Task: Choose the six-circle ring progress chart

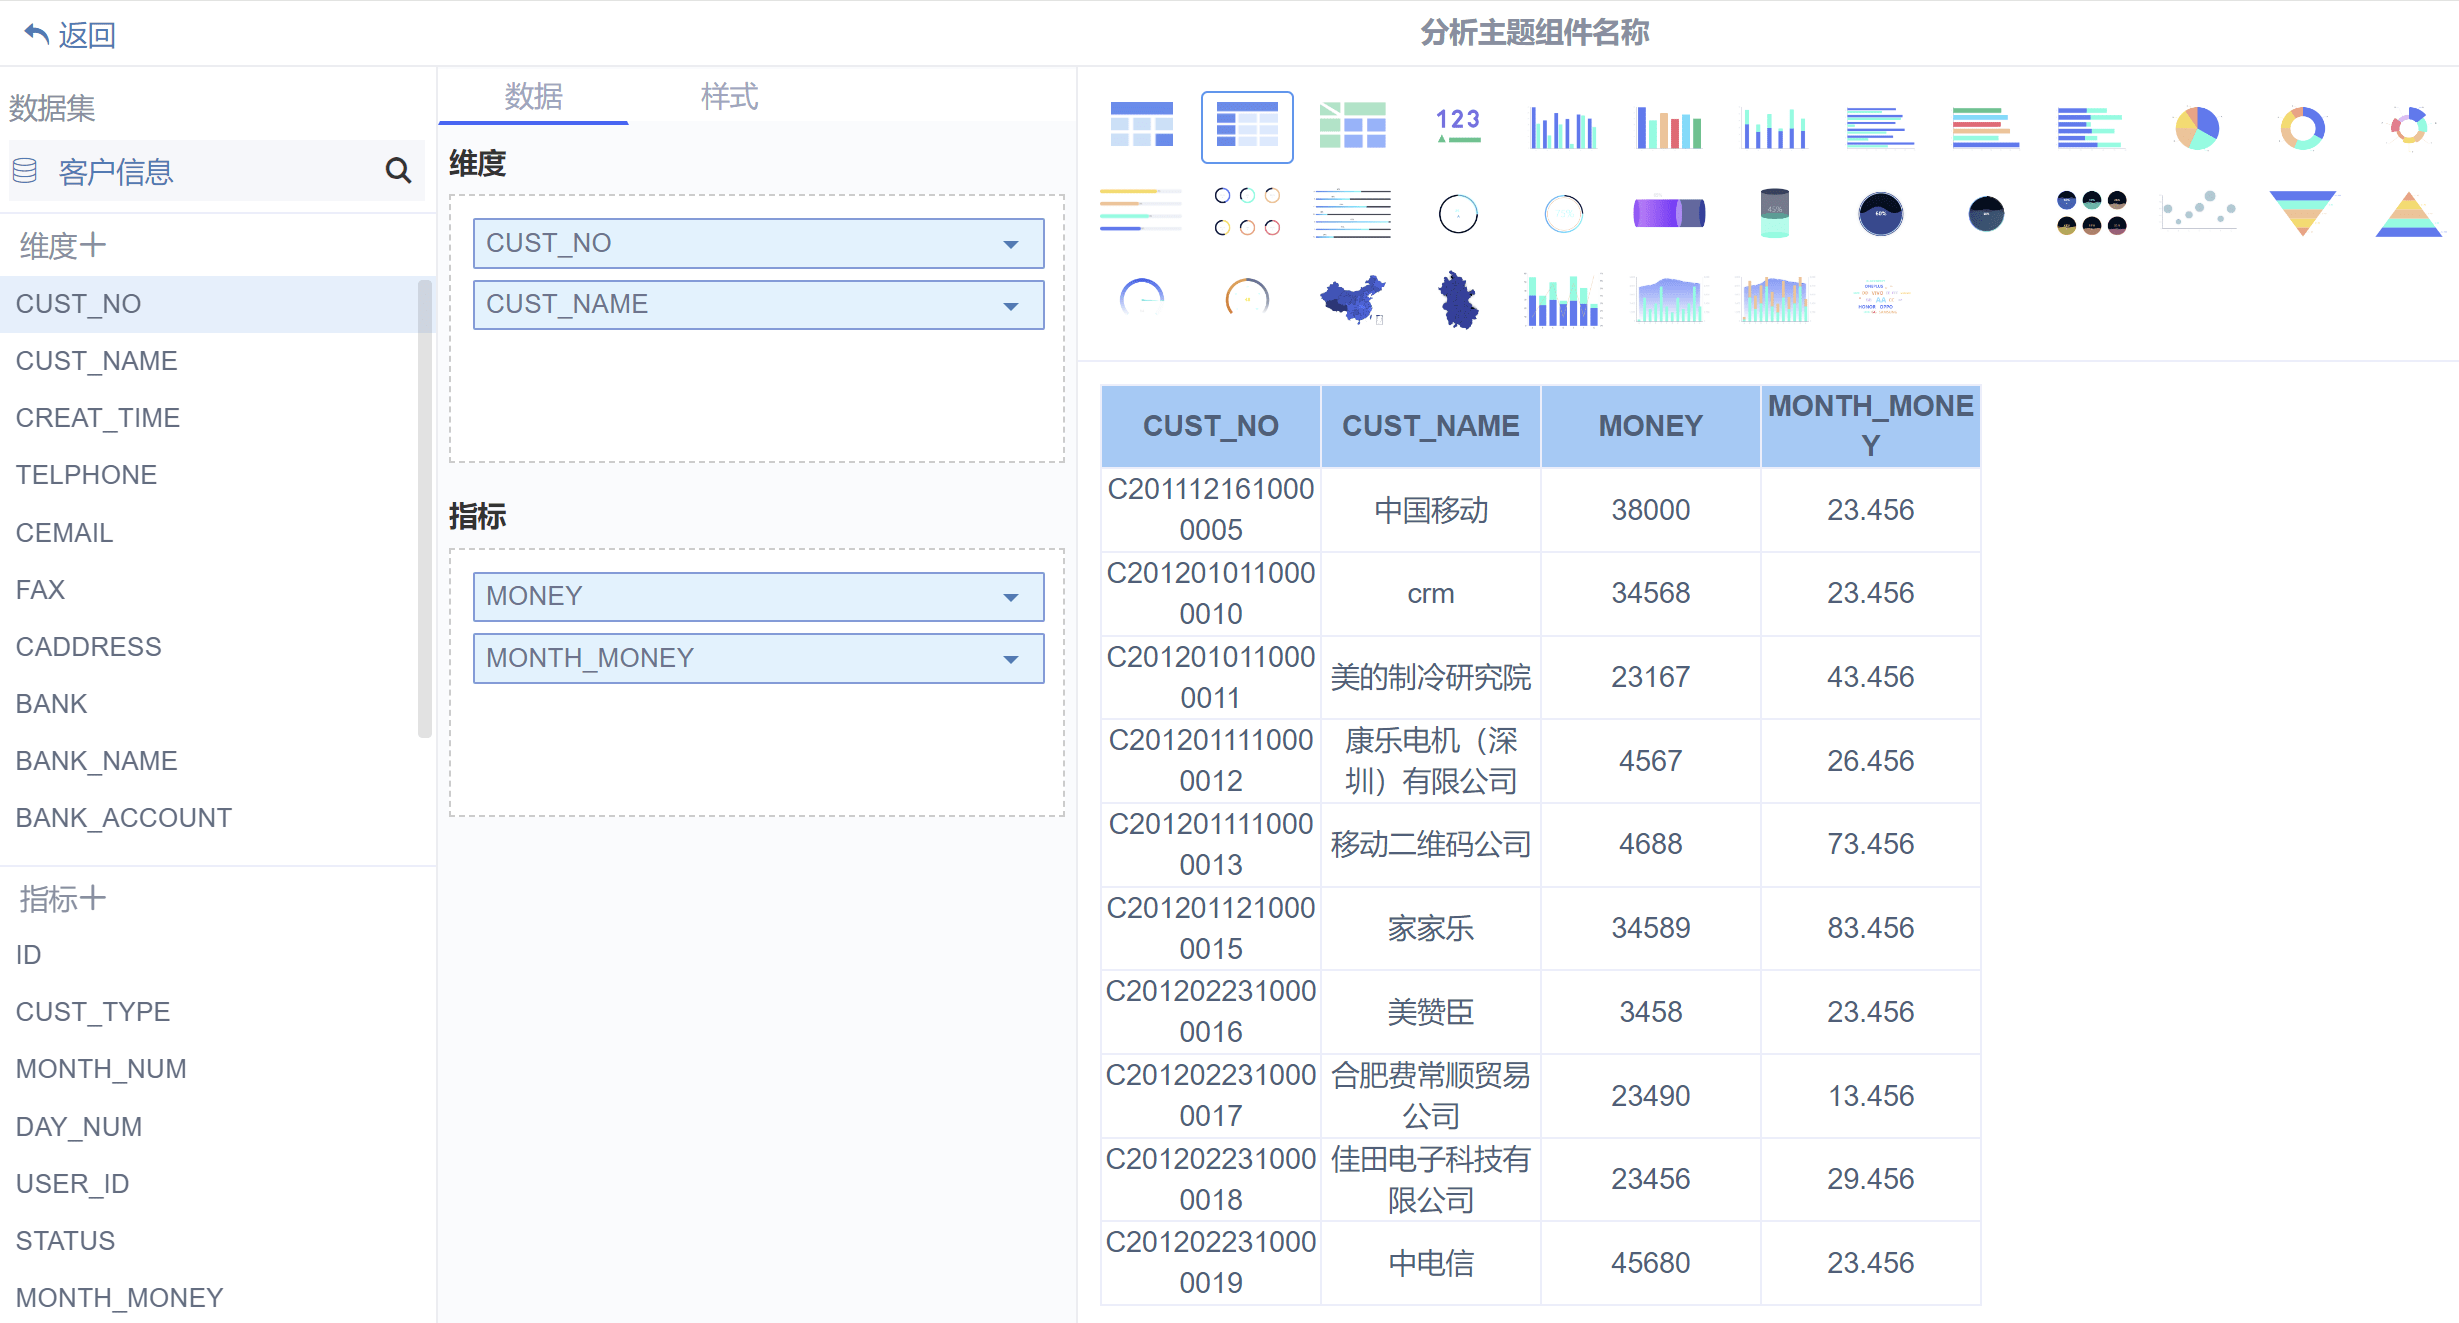Action: pyautogui.click(x=1247, y=211)
